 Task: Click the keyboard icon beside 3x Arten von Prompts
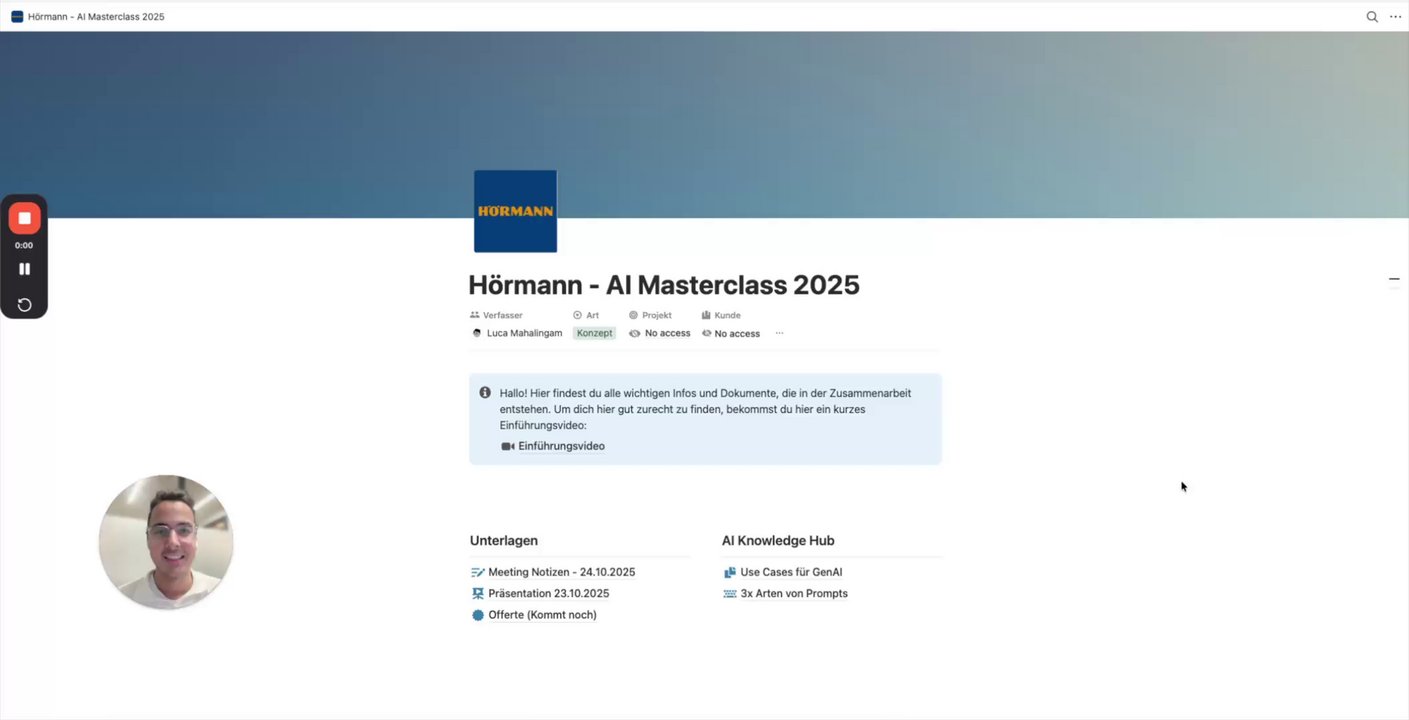tap(729, 593)
